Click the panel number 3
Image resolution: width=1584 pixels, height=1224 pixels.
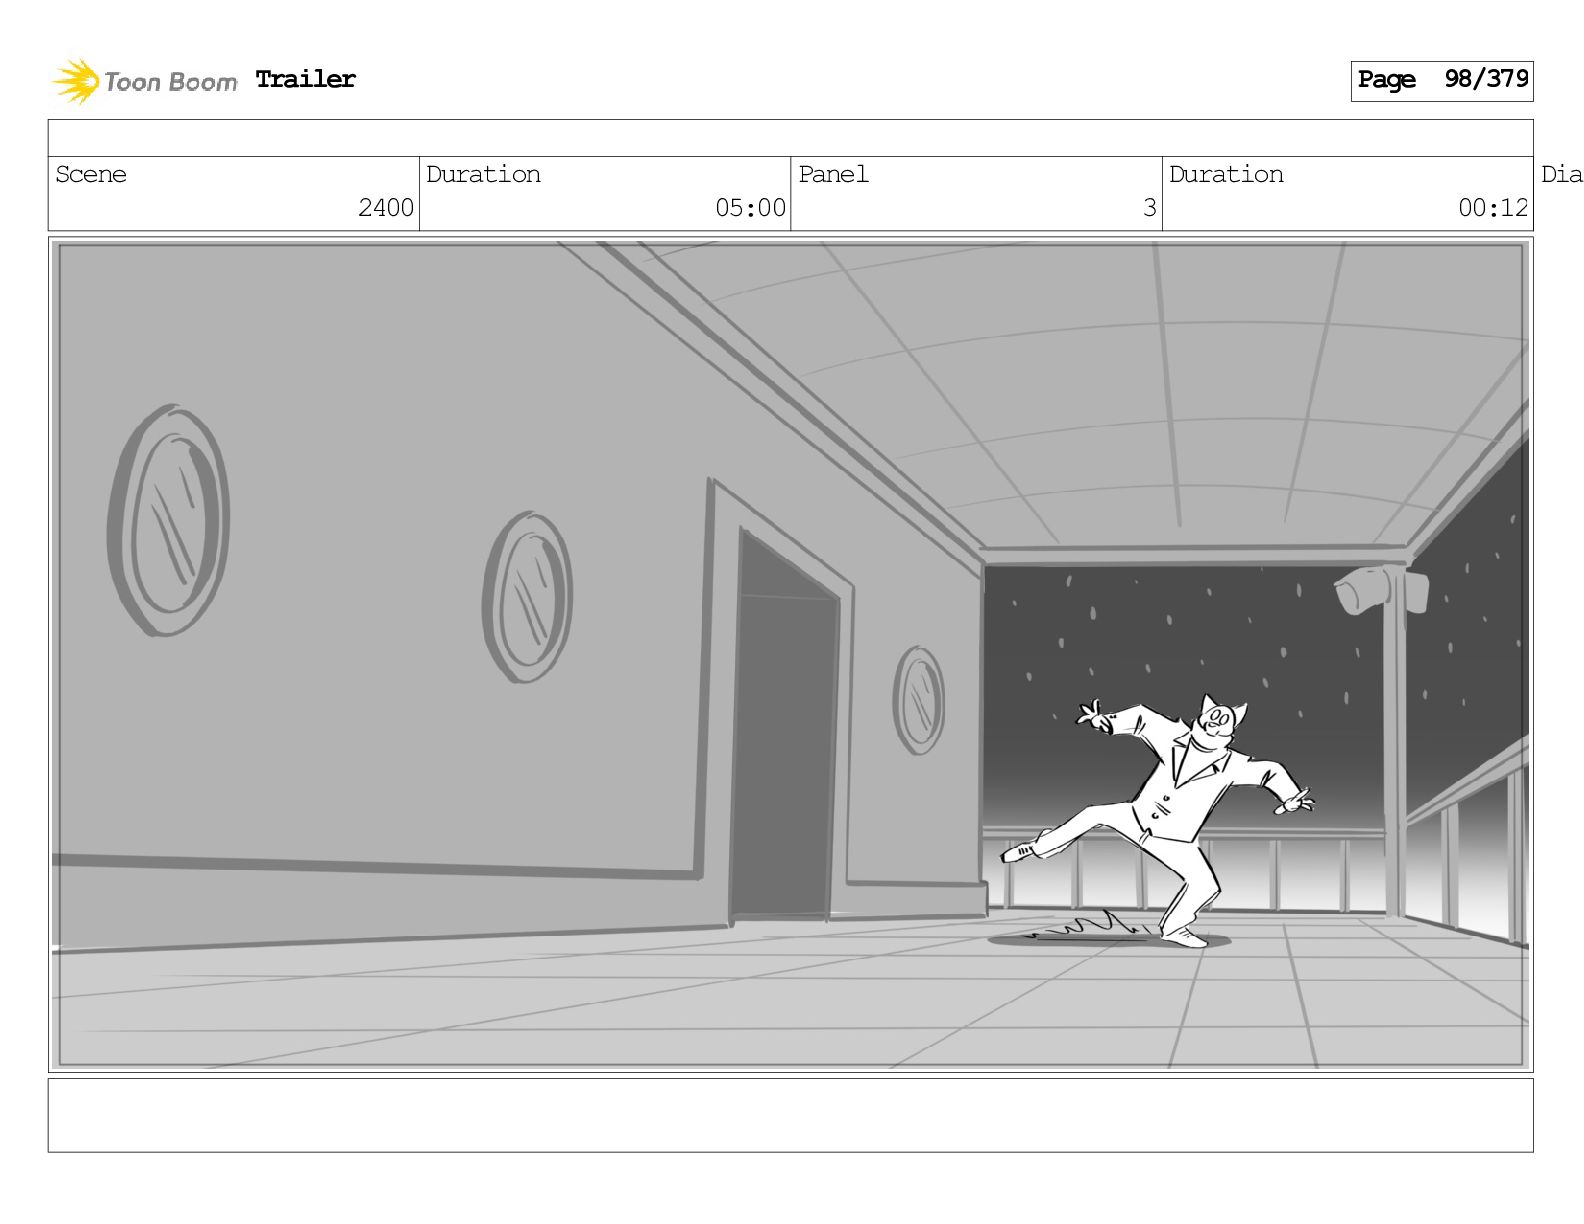(x=1150, y=208)
